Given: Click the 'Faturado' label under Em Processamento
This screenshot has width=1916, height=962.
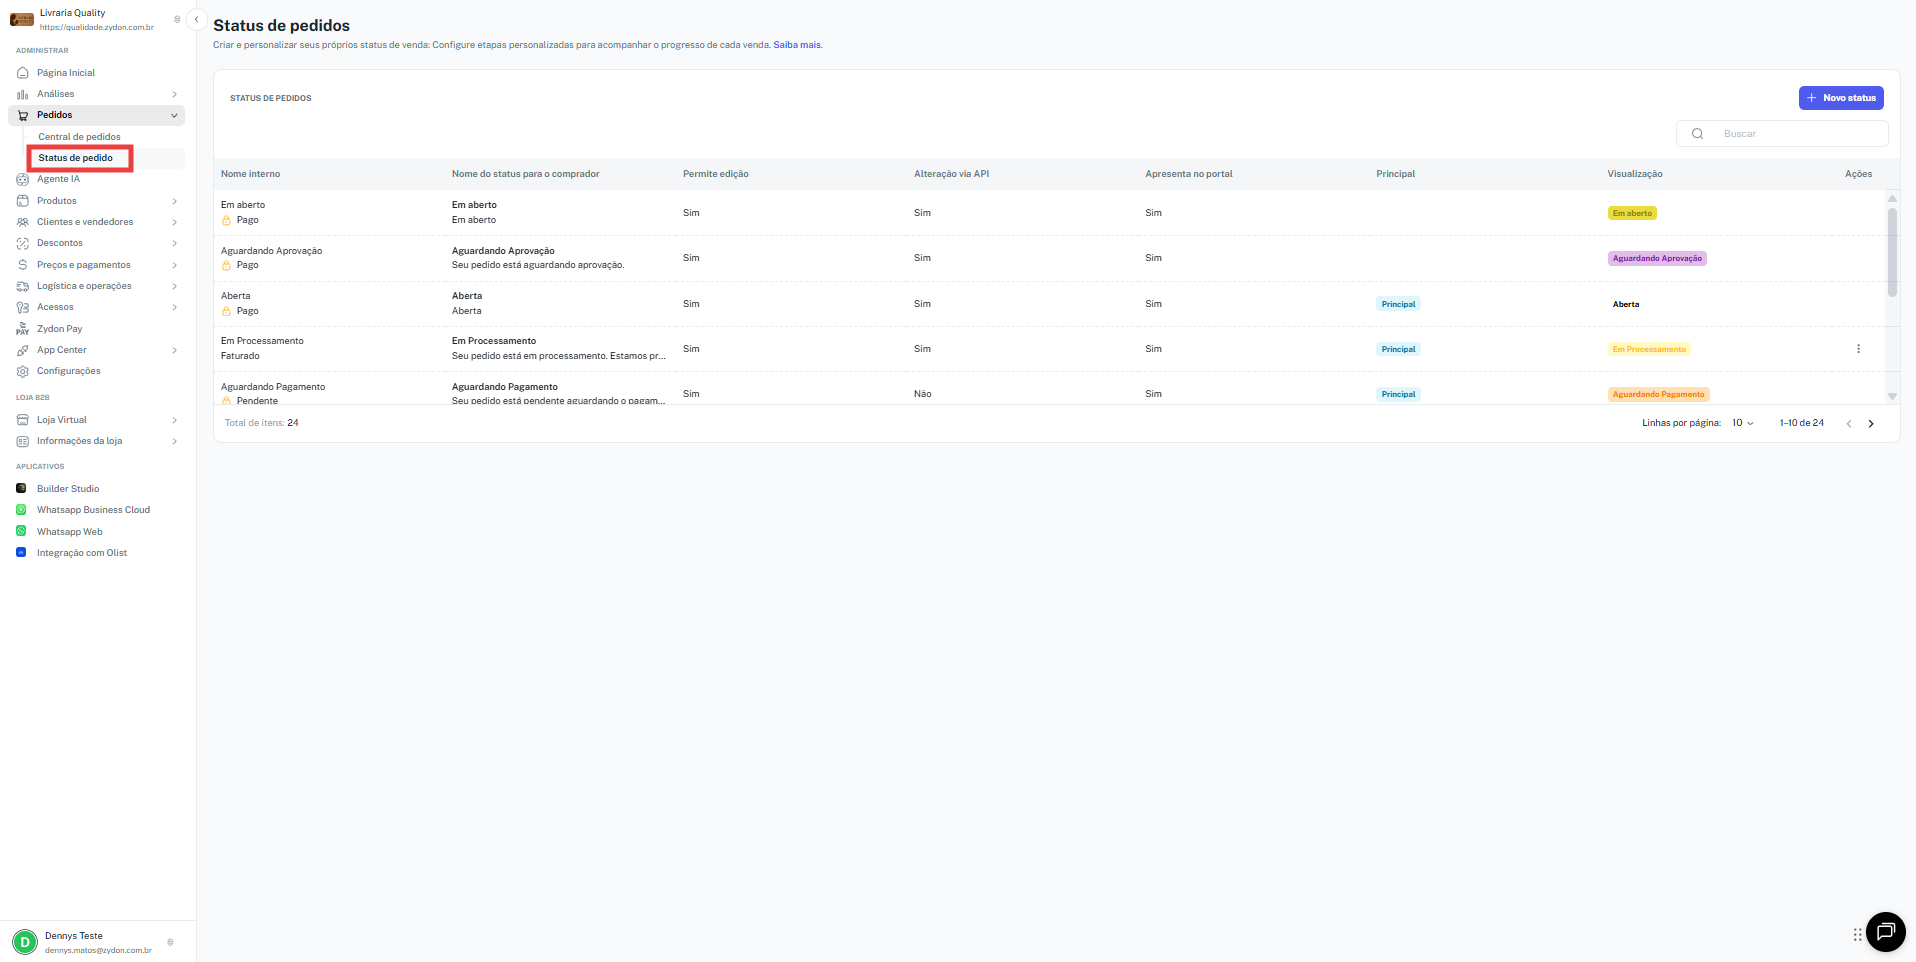Looking at the screenshot, I should pos(240,356).
